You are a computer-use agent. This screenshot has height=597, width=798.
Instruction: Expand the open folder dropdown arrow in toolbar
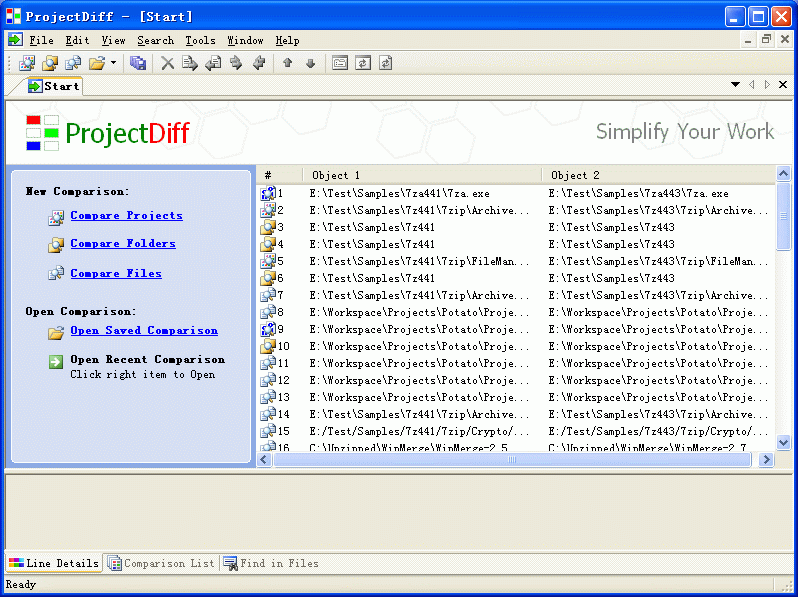pos(113,63)
